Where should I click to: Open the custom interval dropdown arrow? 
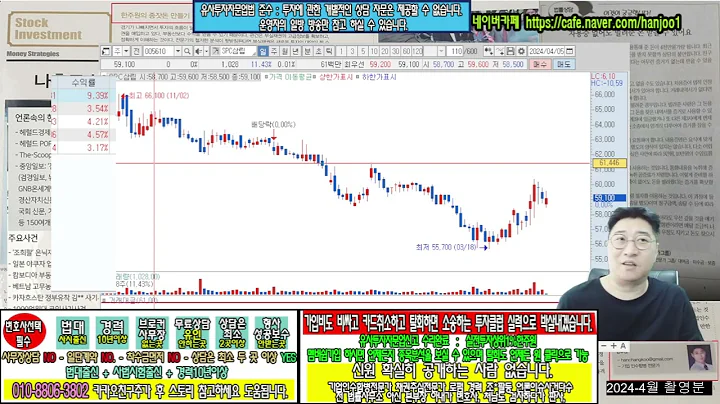[441, 51]
